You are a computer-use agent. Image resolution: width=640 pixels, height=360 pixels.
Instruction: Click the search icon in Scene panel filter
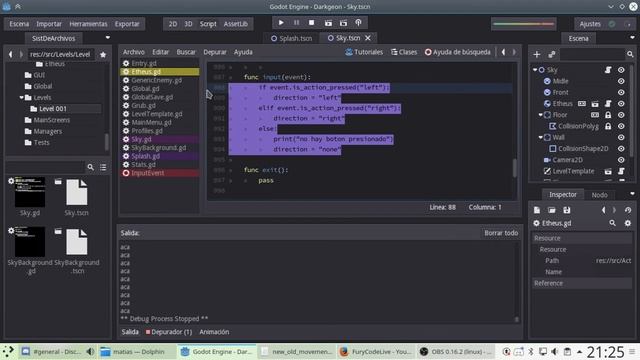pos(630,54)
